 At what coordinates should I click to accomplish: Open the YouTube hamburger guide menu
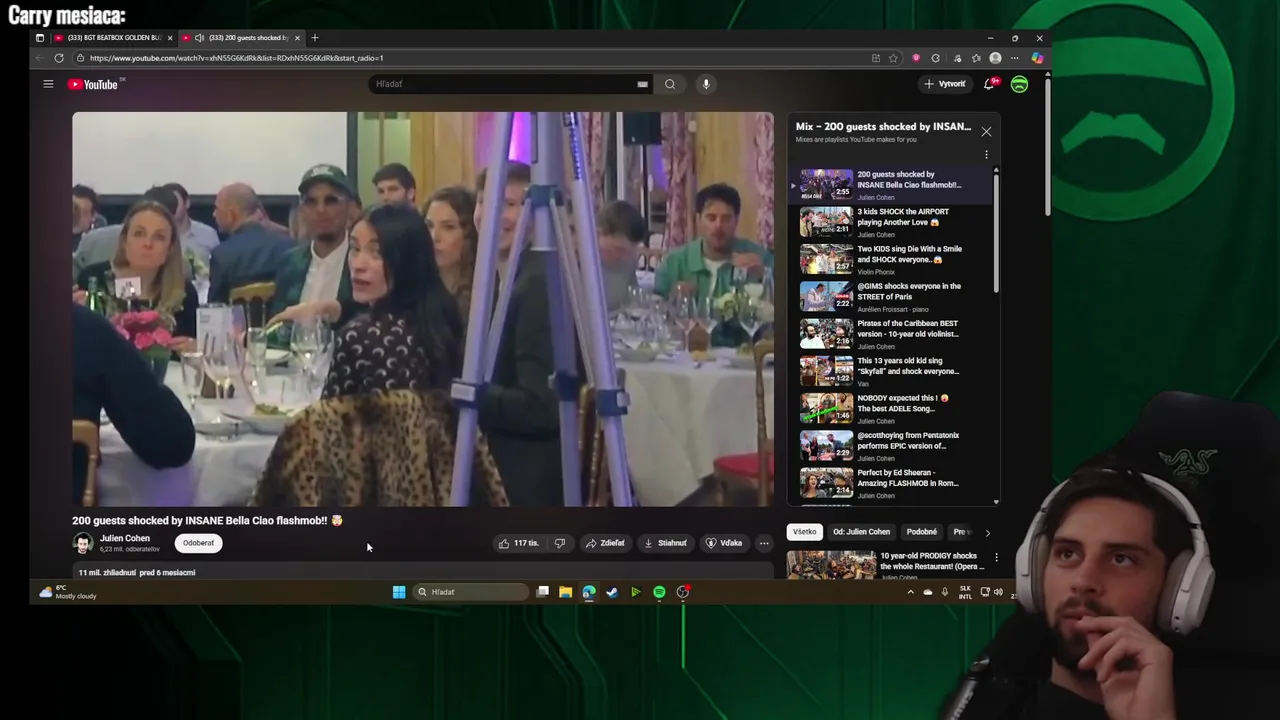(48, 84)
